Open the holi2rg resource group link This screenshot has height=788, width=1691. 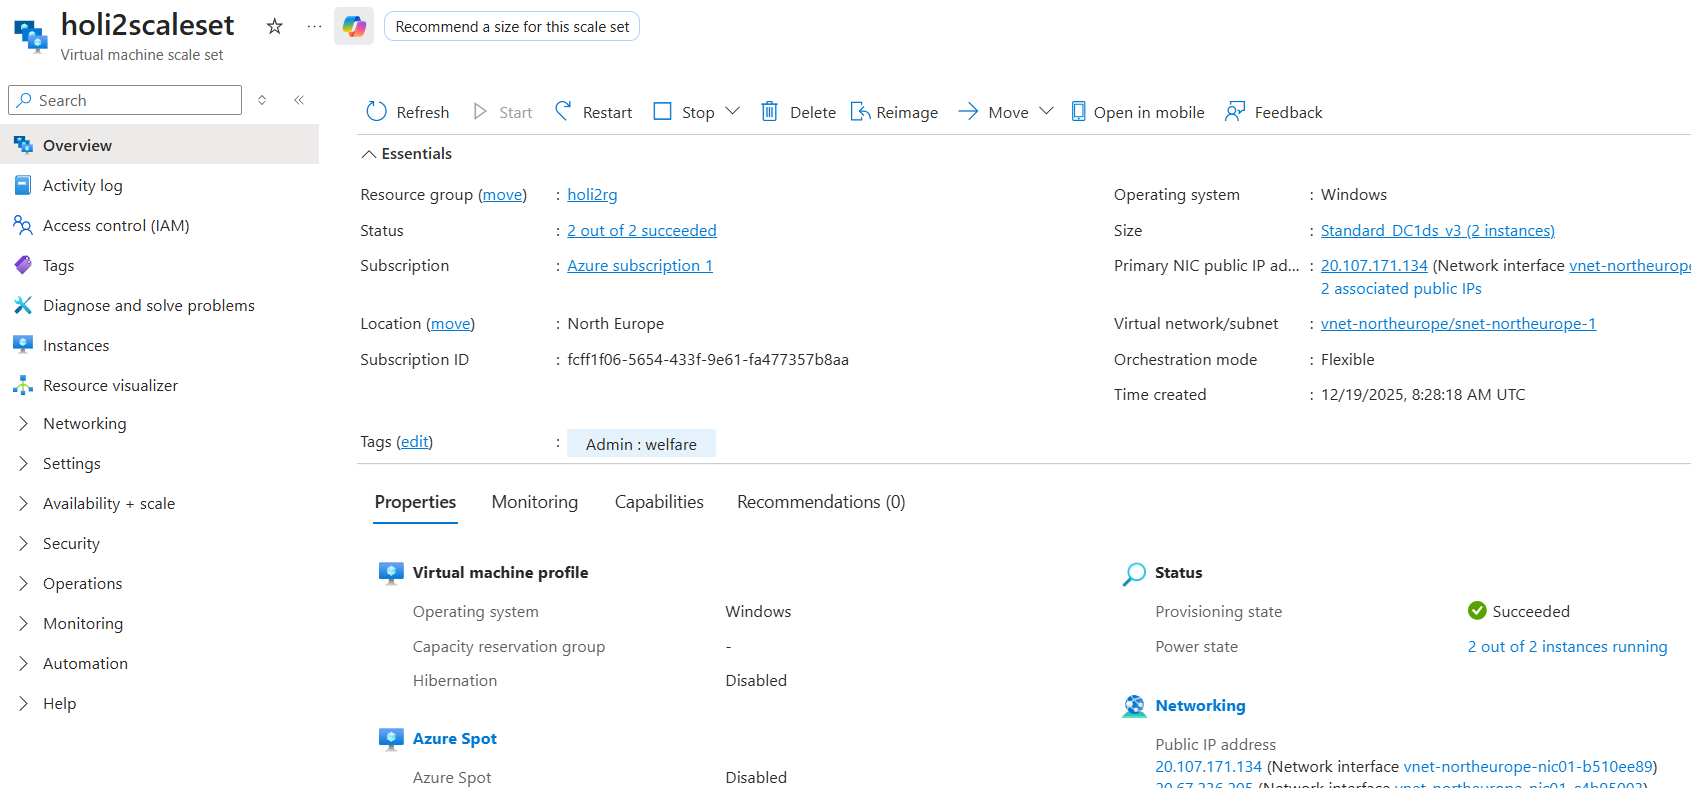(592, 195)
